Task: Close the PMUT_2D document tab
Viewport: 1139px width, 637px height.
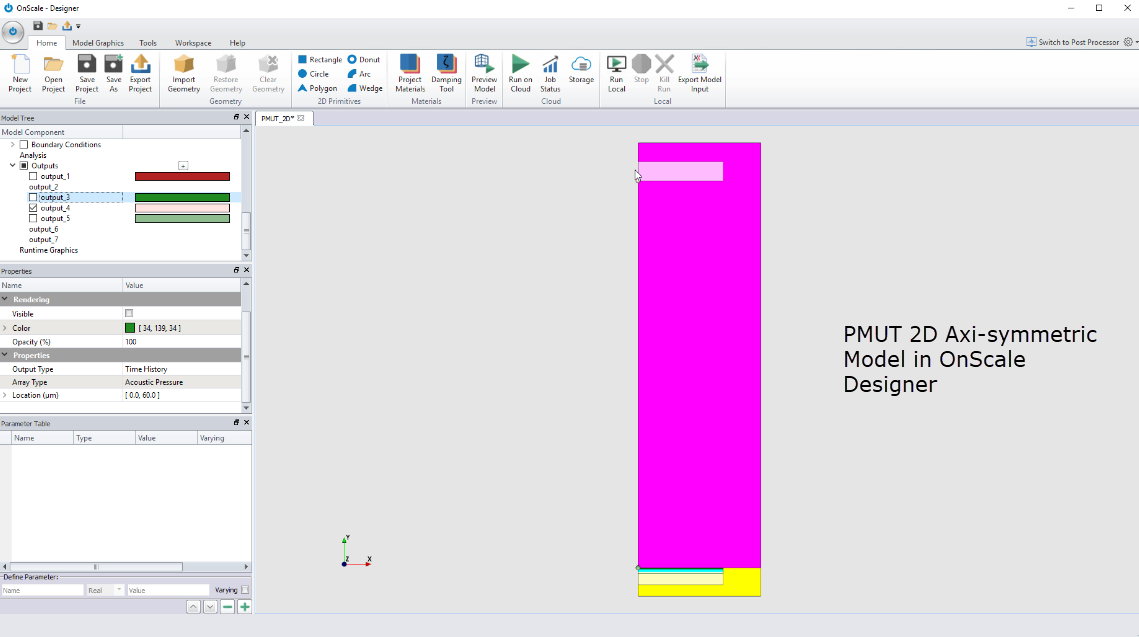Action: point(301,118)
